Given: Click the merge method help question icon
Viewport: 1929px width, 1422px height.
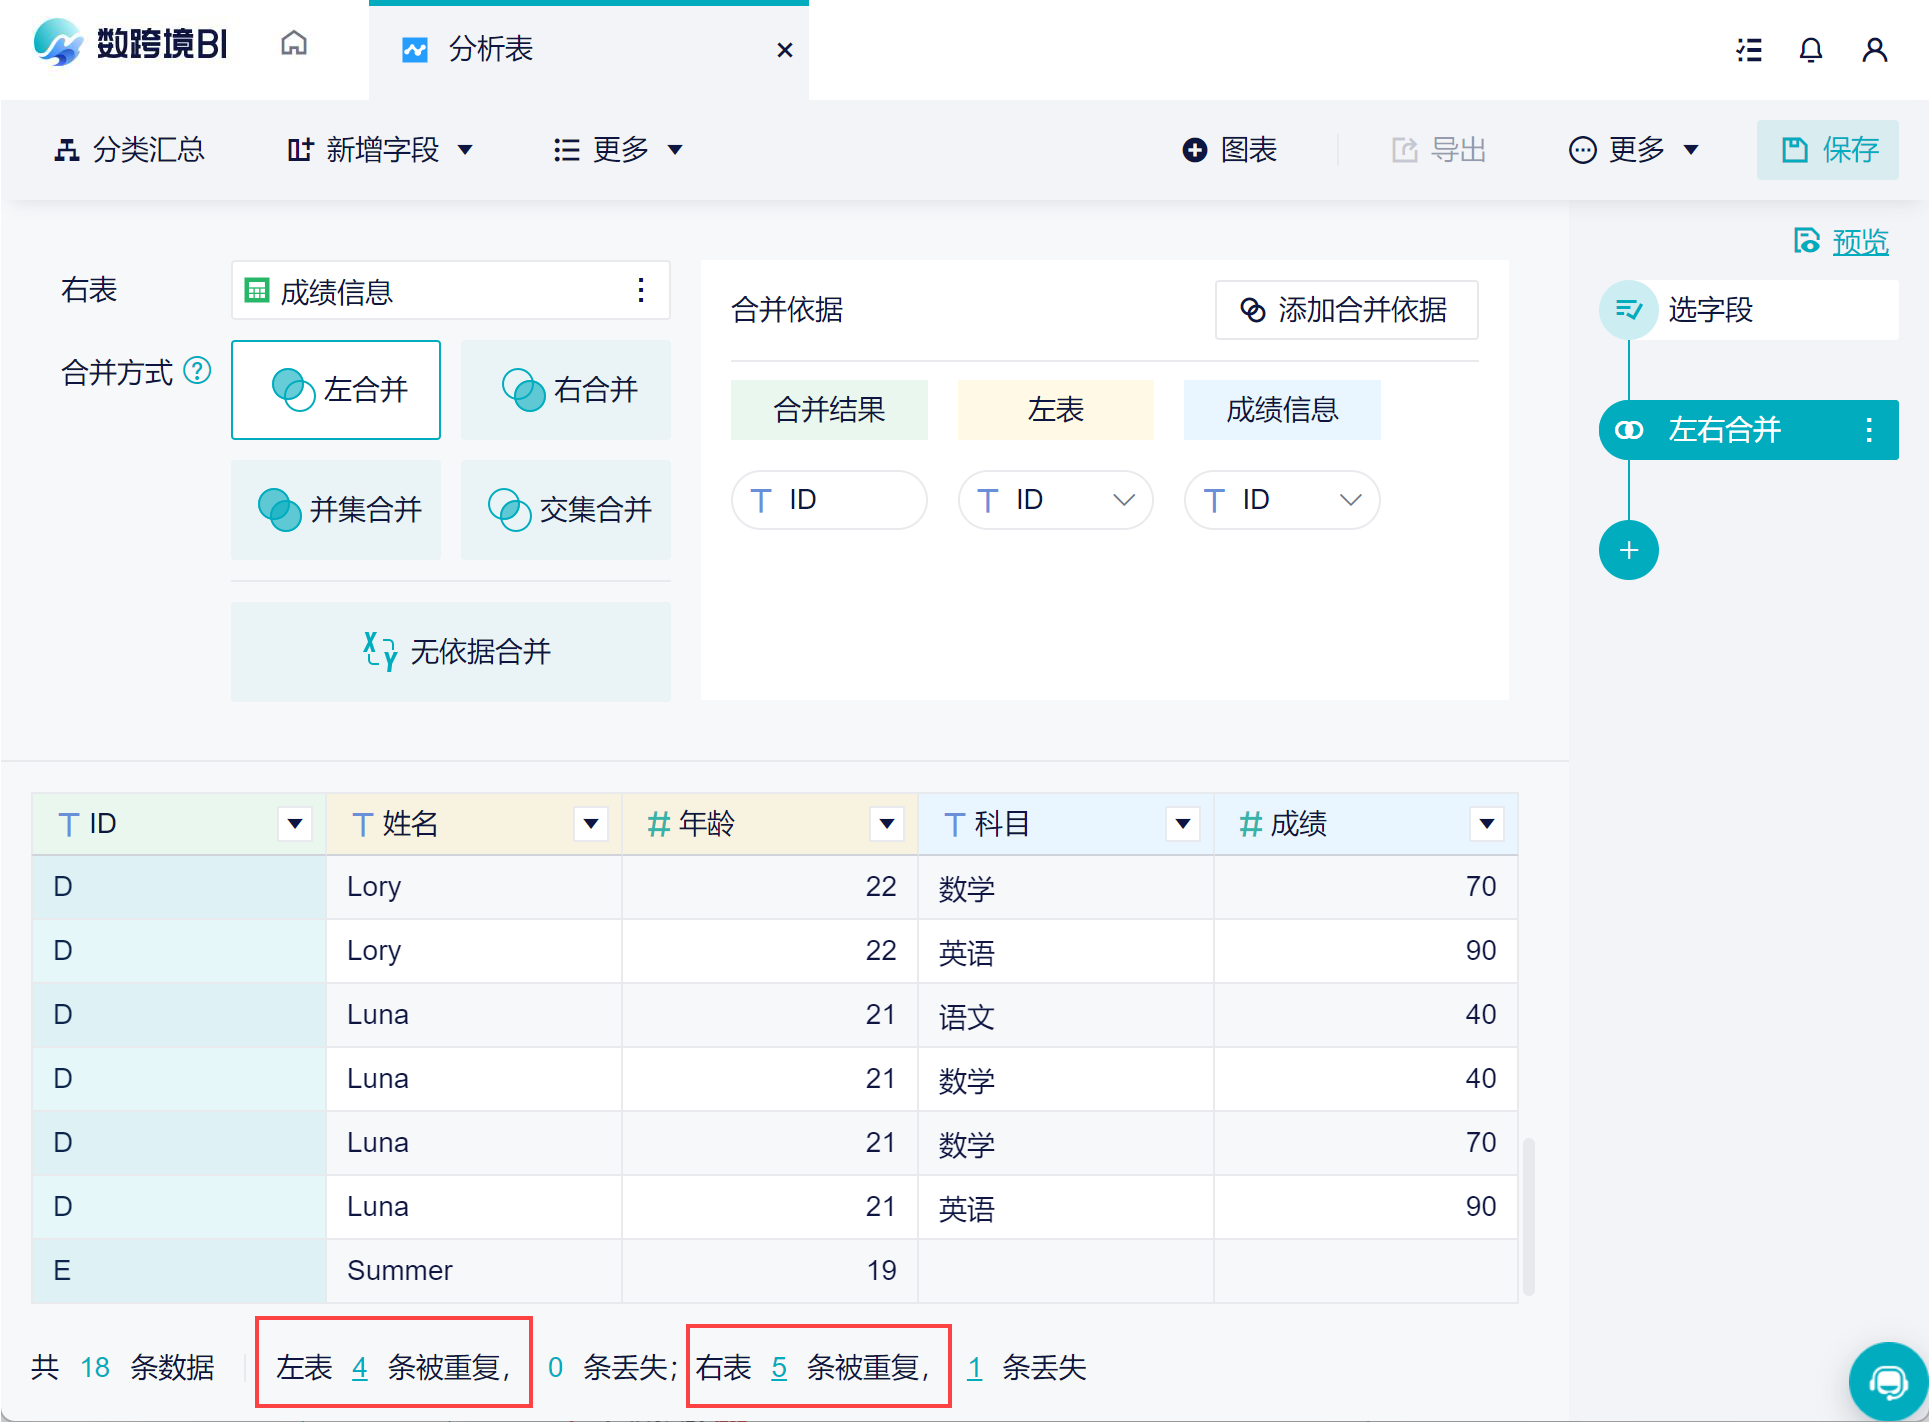Looking at the screenshot, I should 198,371.
